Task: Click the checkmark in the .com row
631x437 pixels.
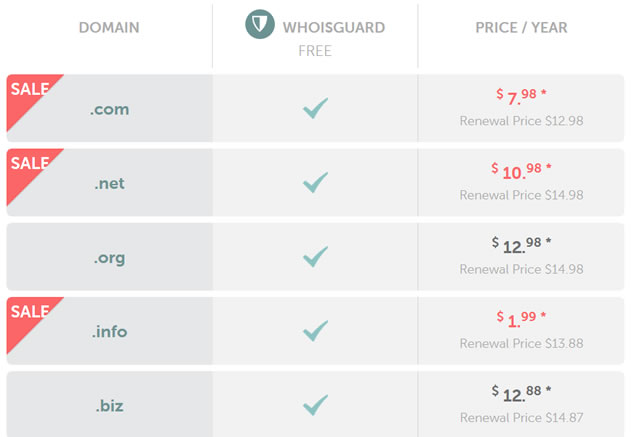Action: (316, 108)
